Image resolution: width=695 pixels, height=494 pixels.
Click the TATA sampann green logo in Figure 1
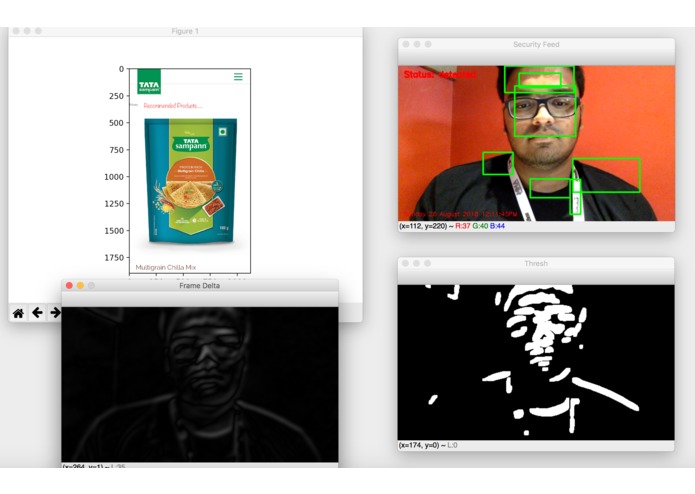(x=149, y=82)
